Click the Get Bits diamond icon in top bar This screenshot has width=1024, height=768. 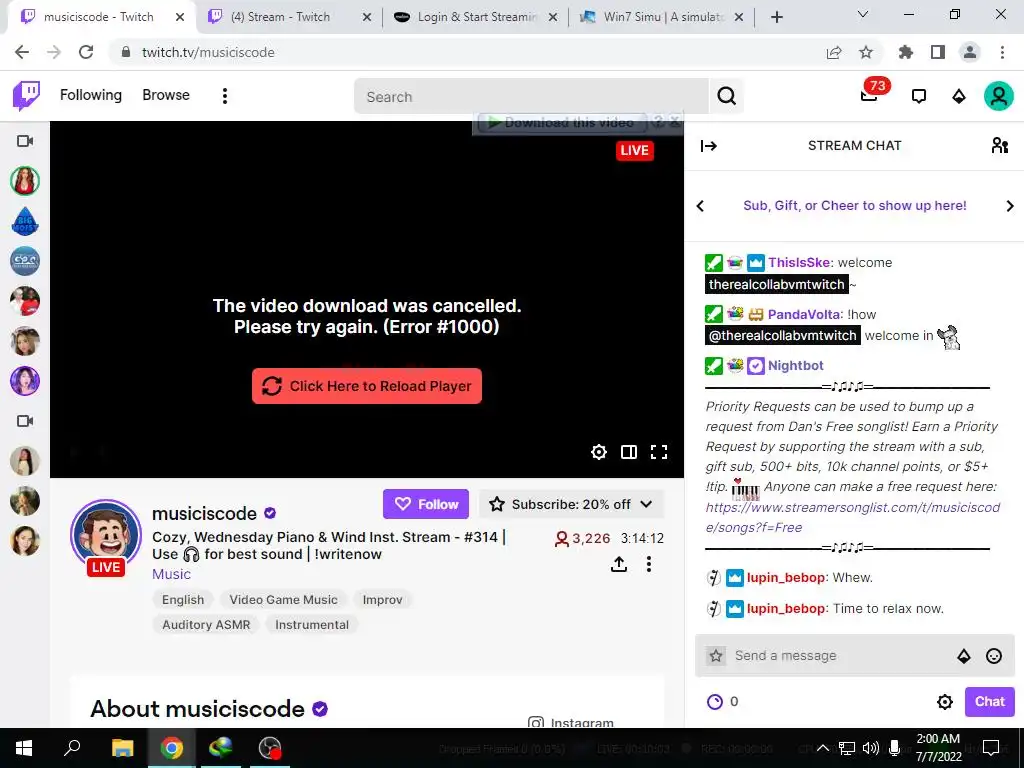pos(959,97)
